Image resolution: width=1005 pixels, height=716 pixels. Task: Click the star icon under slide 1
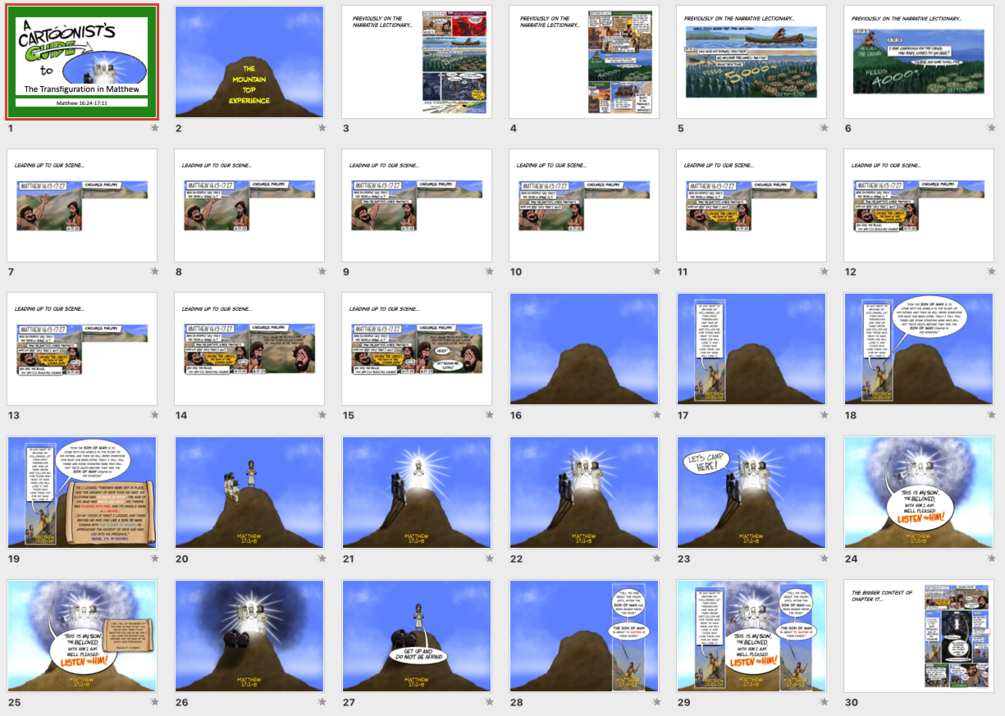[x=154, y=128]
